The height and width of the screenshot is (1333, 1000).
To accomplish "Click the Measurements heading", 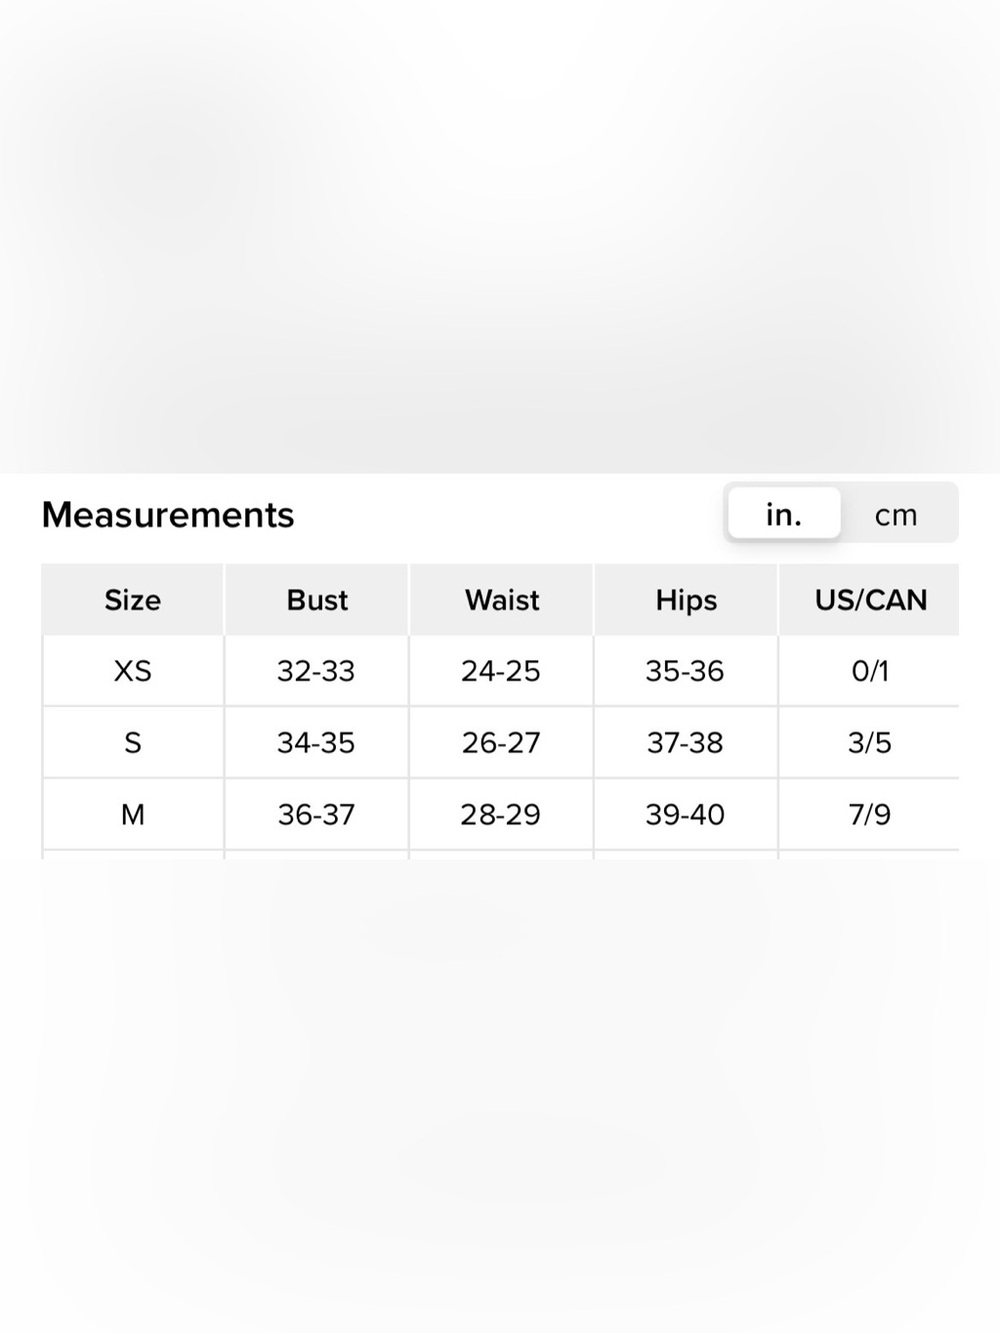I will click(x=168, y=515).
